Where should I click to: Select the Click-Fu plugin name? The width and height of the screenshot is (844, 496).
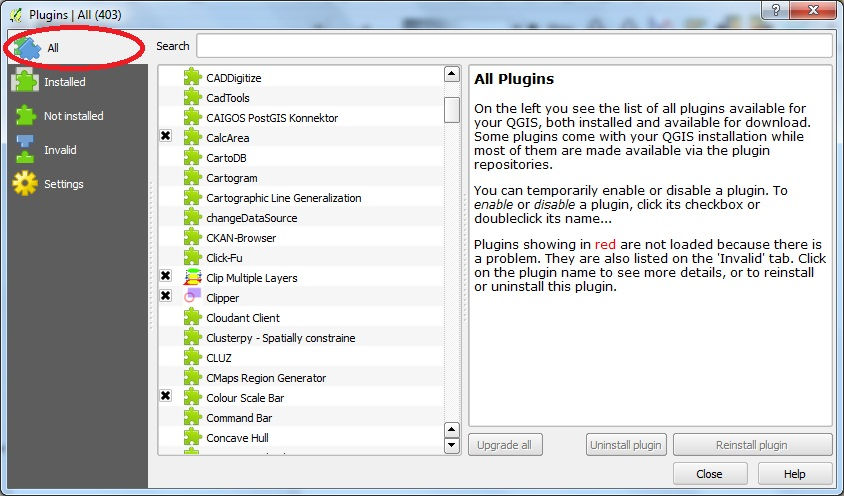pyautogui.click(x=224, y=258)
